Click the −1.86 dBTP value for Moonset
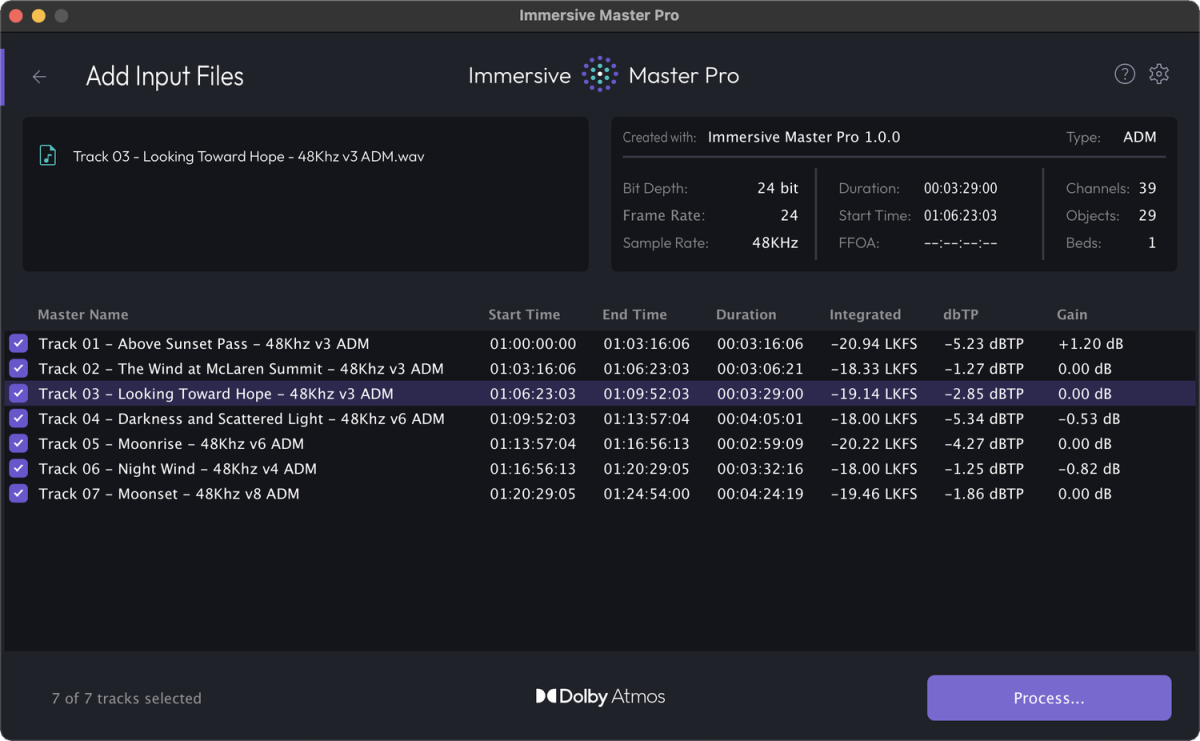Viewport: 1200px width, 741px height. click(x=983, y=493)
